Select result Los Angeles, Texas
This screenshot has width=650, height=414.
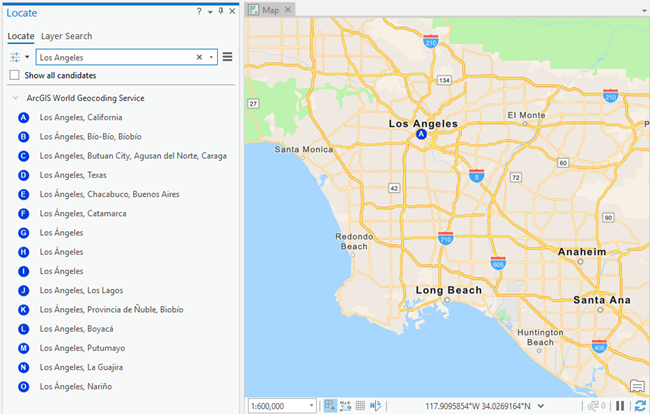tap(73, 175)
